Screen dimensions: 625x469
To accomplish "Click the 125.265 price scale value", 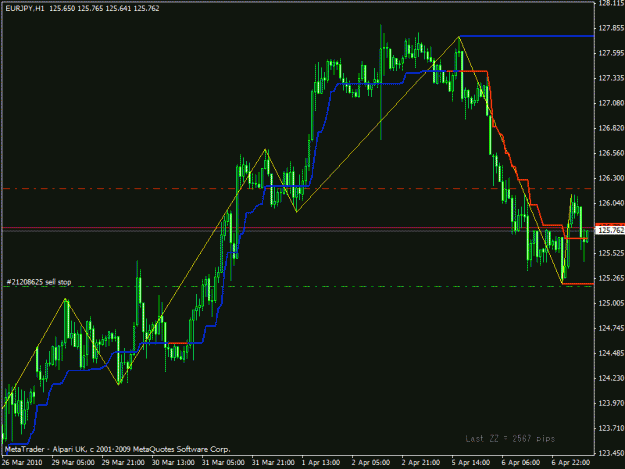I will [611, 278].
